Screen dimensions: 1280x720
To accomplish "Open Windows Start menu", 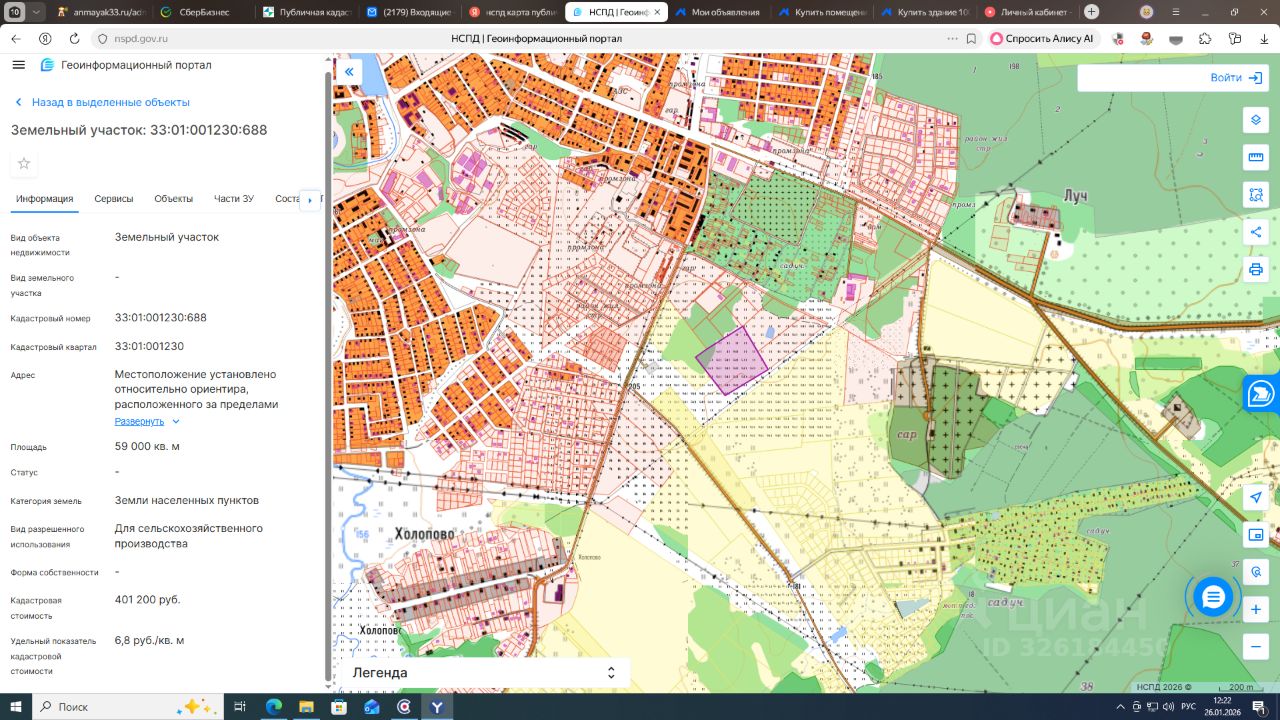I will coord(15,706).
